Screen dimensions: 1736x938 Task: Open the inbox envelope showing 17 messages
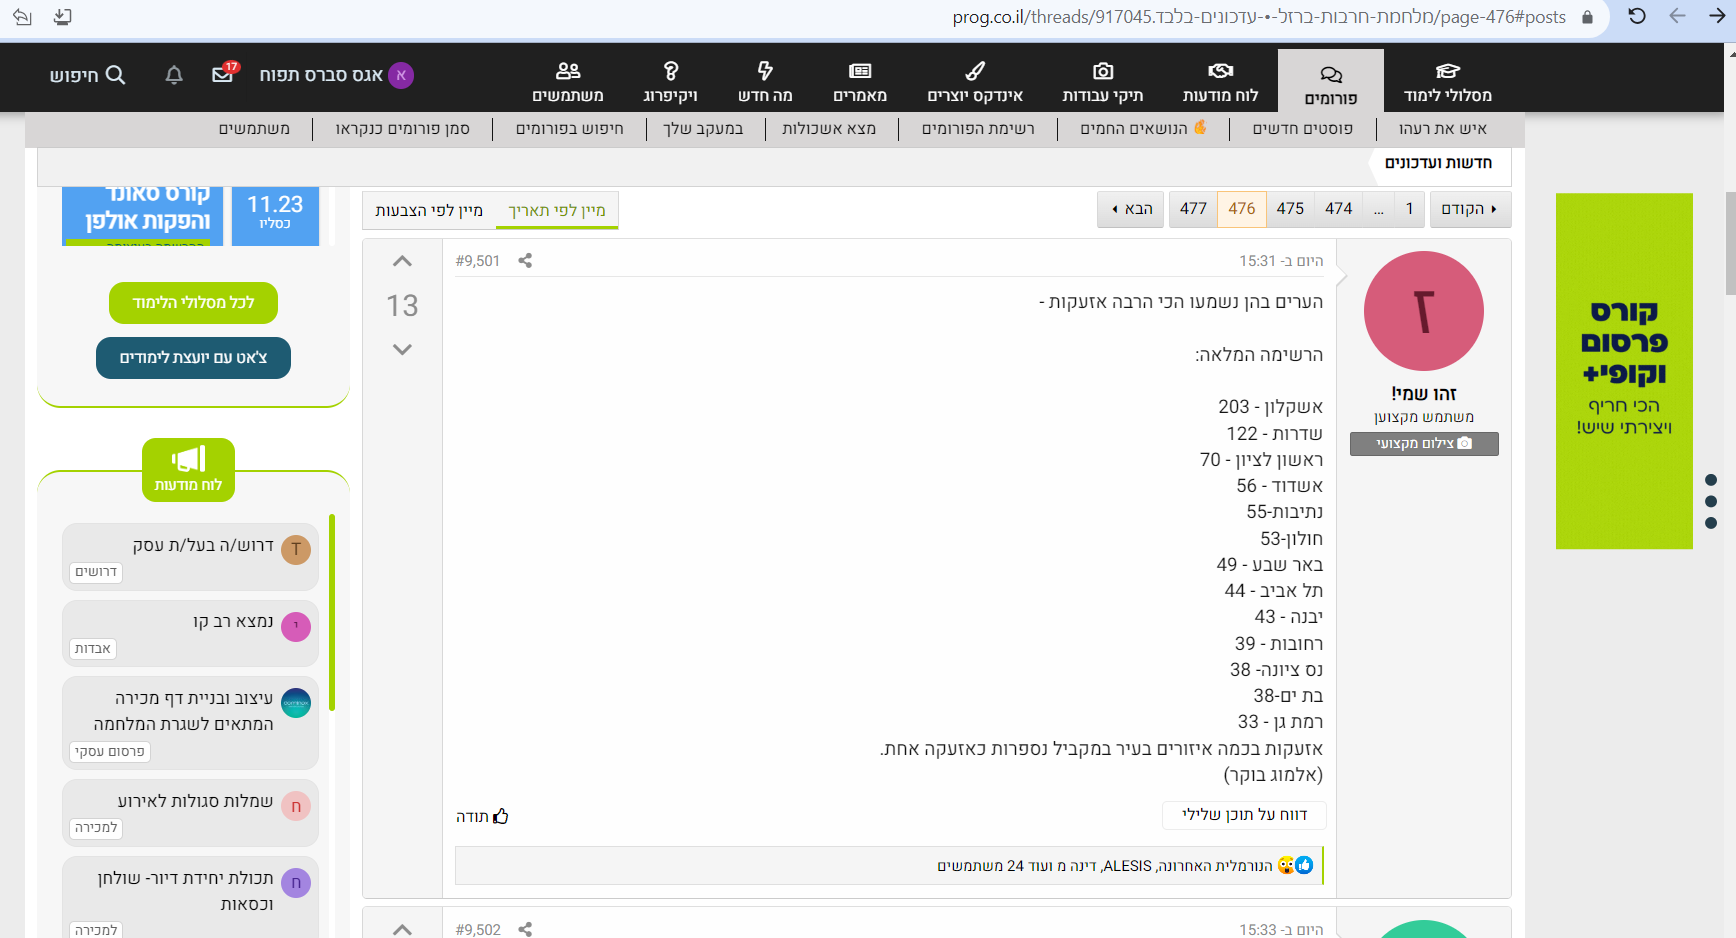pos(223,74)
